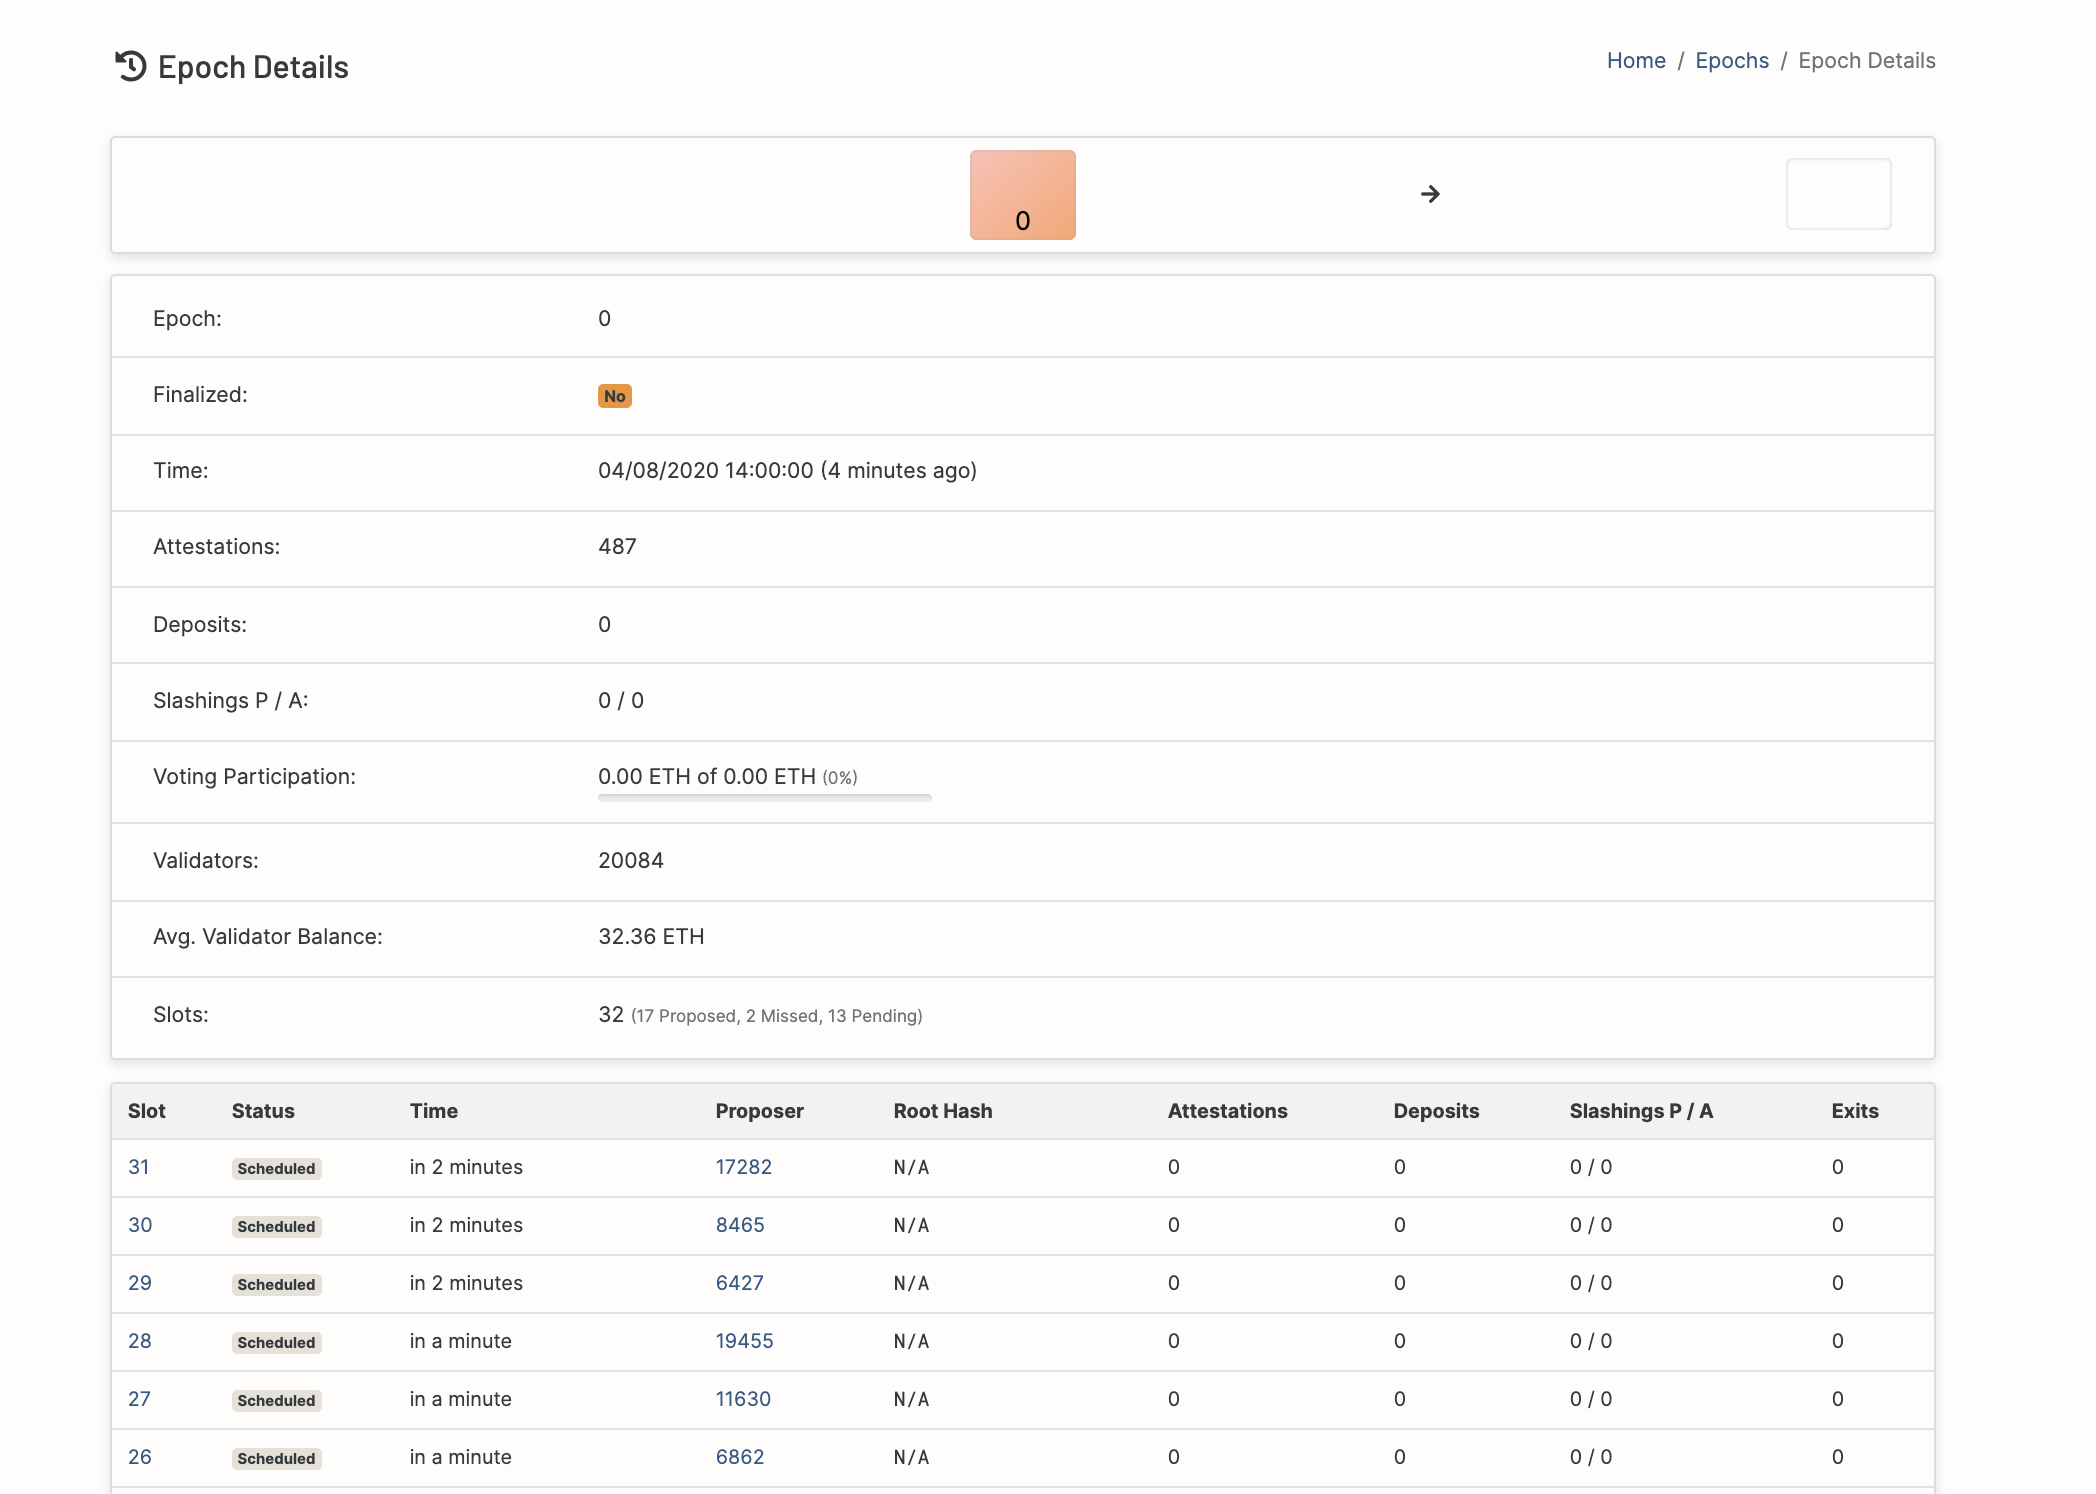
Task: View proposer 19455
Action: tap(745, 1341)
